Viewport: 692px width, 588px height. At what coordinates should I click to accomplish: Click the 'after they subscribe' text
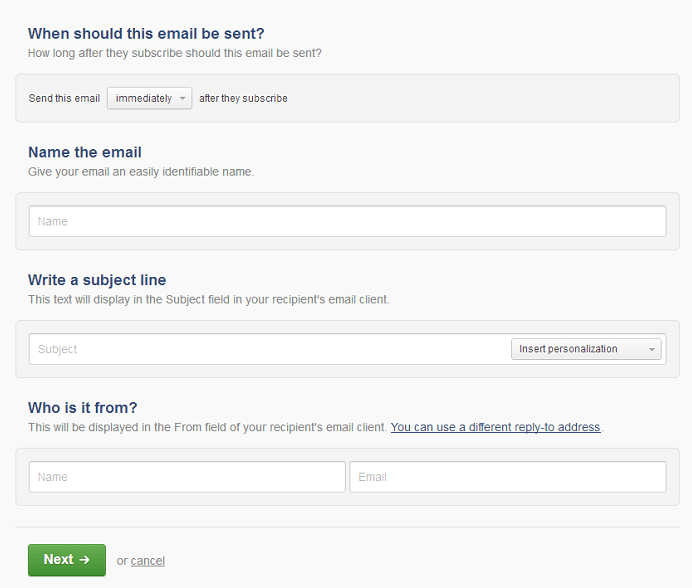click(x=243, y=98)
